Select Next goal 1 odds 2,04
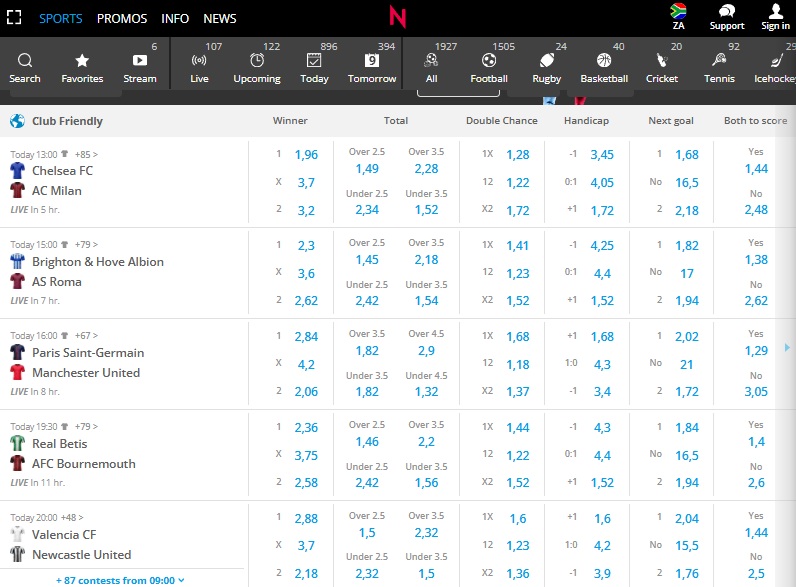 click(687, 518)
